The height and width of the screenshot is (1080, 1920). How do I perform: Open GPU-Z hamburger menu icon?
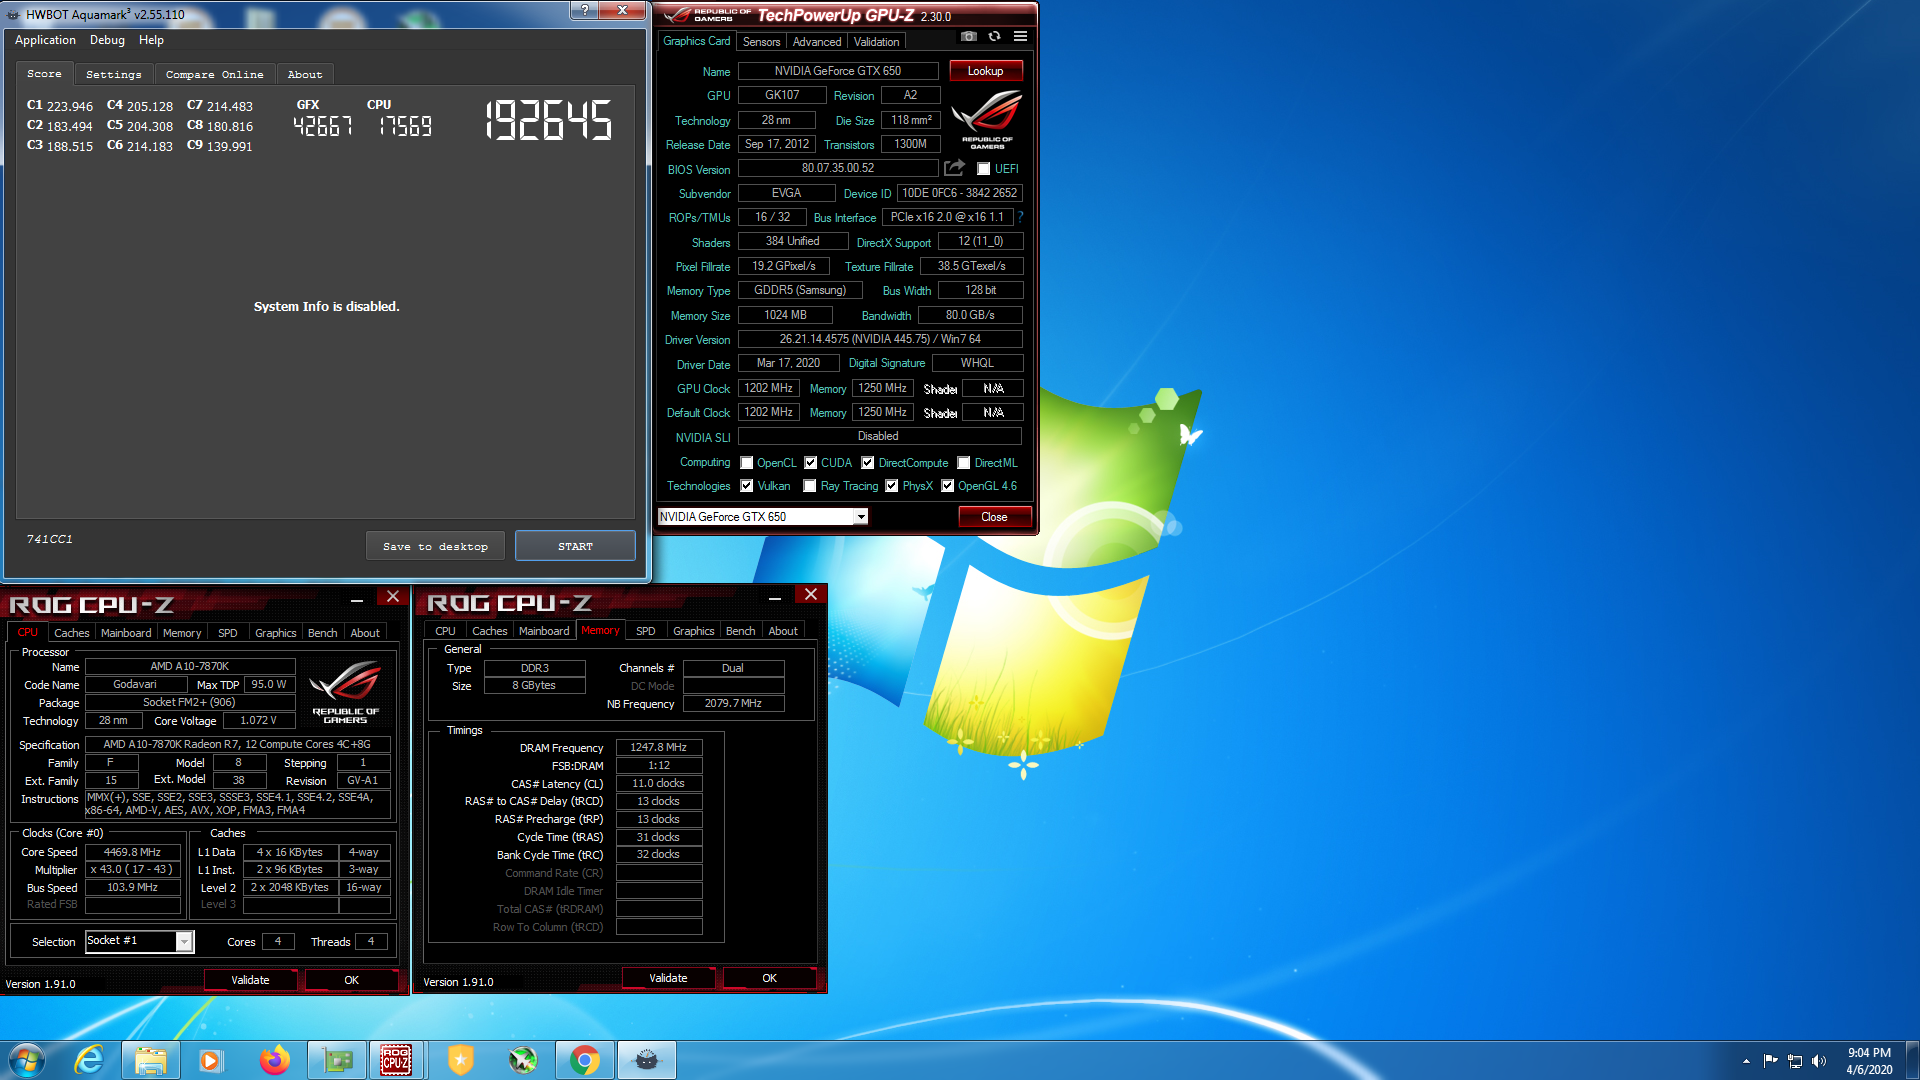(1020, 37)
